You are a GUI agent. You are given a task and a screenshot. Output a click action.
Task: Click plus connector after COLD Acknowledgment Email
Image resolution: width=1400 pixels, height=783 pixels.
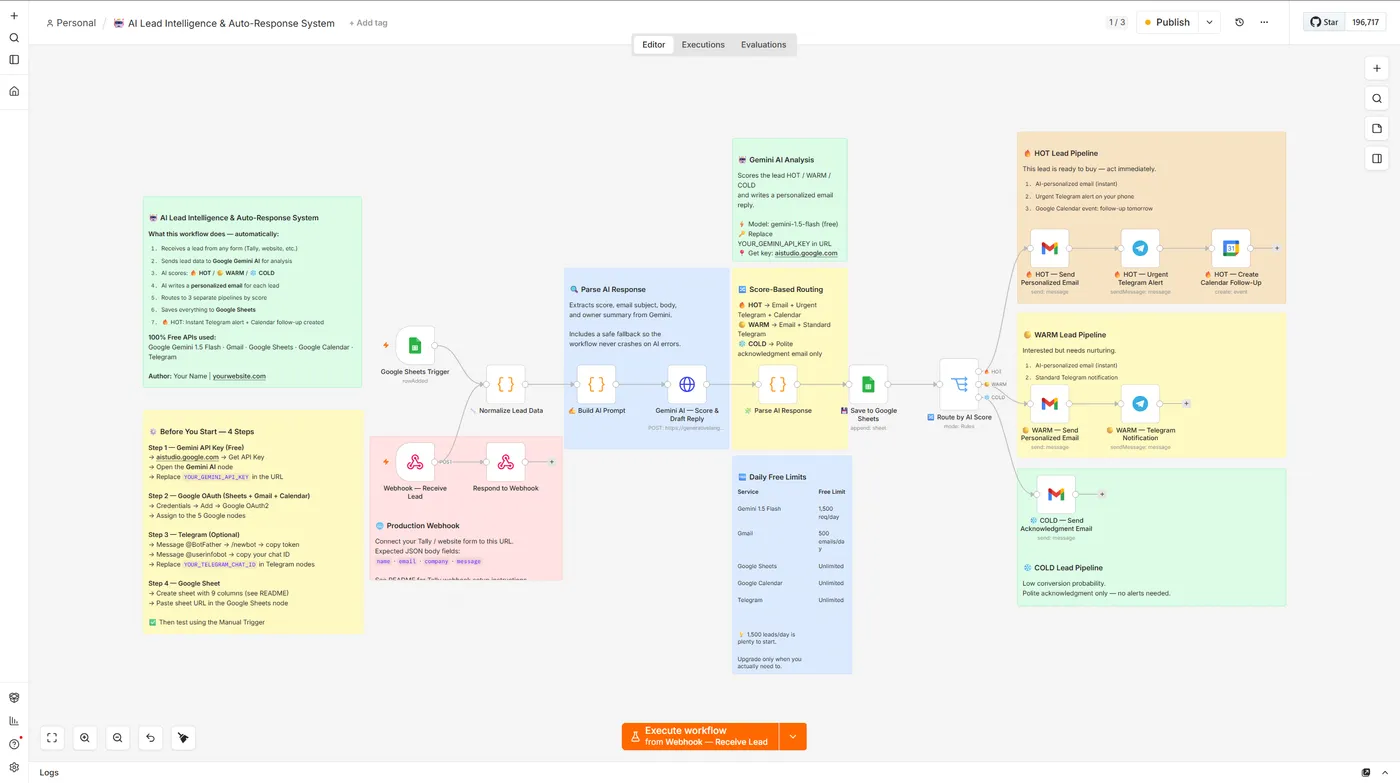[1102, 494]
